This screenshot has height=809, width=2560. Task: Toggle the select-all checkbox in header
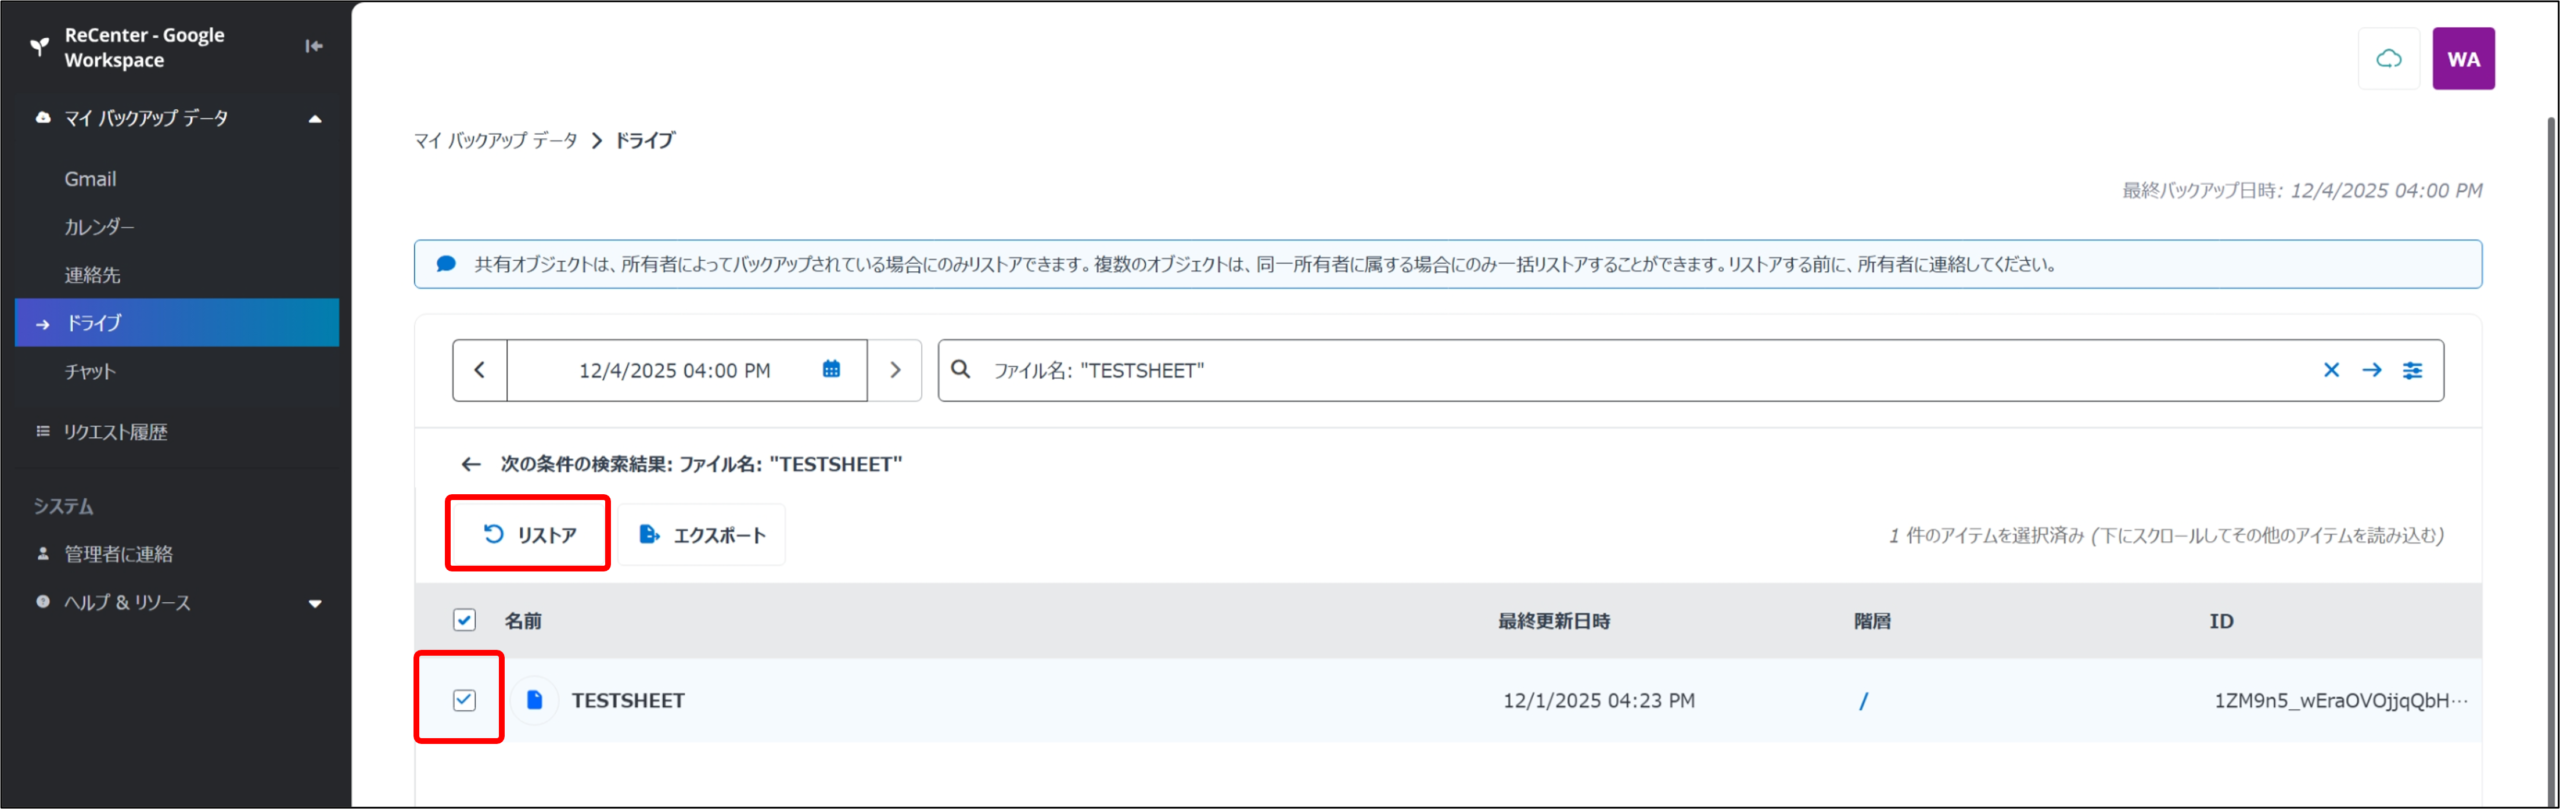pyautogui.click(x=464, y=620)
